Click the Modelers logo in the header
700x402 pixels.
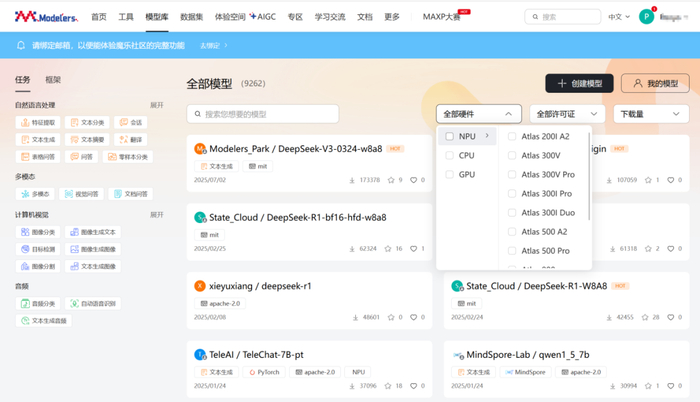(x=46, y=17)
